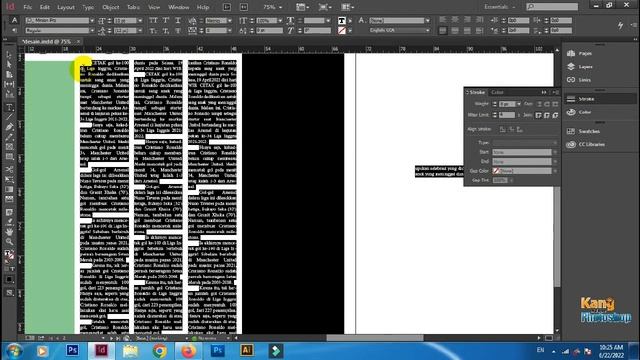Image resolution: width=640 pixels, height=360 pixels.
Task: Collapse the Stroke panel to icons
Action: pos(544,92)
